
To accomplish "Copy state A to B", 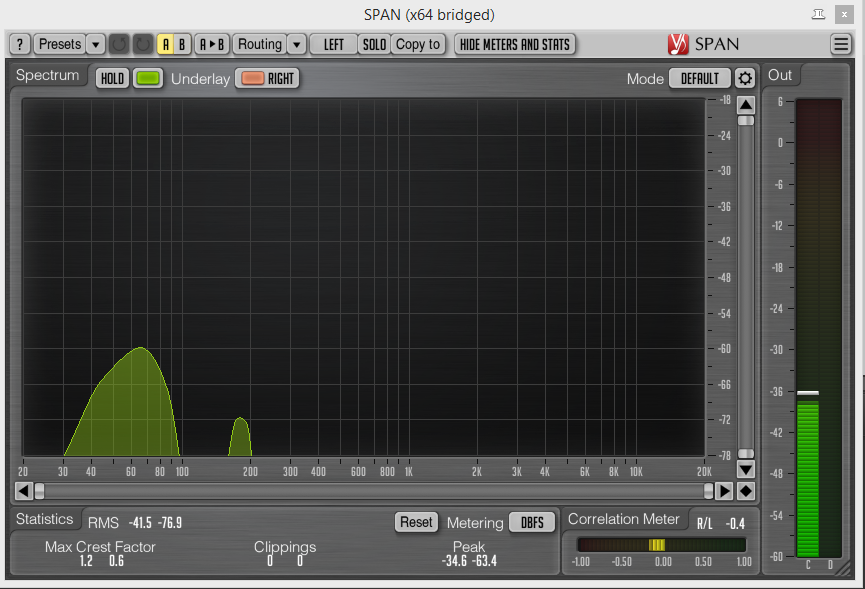I will coord(212,44).
